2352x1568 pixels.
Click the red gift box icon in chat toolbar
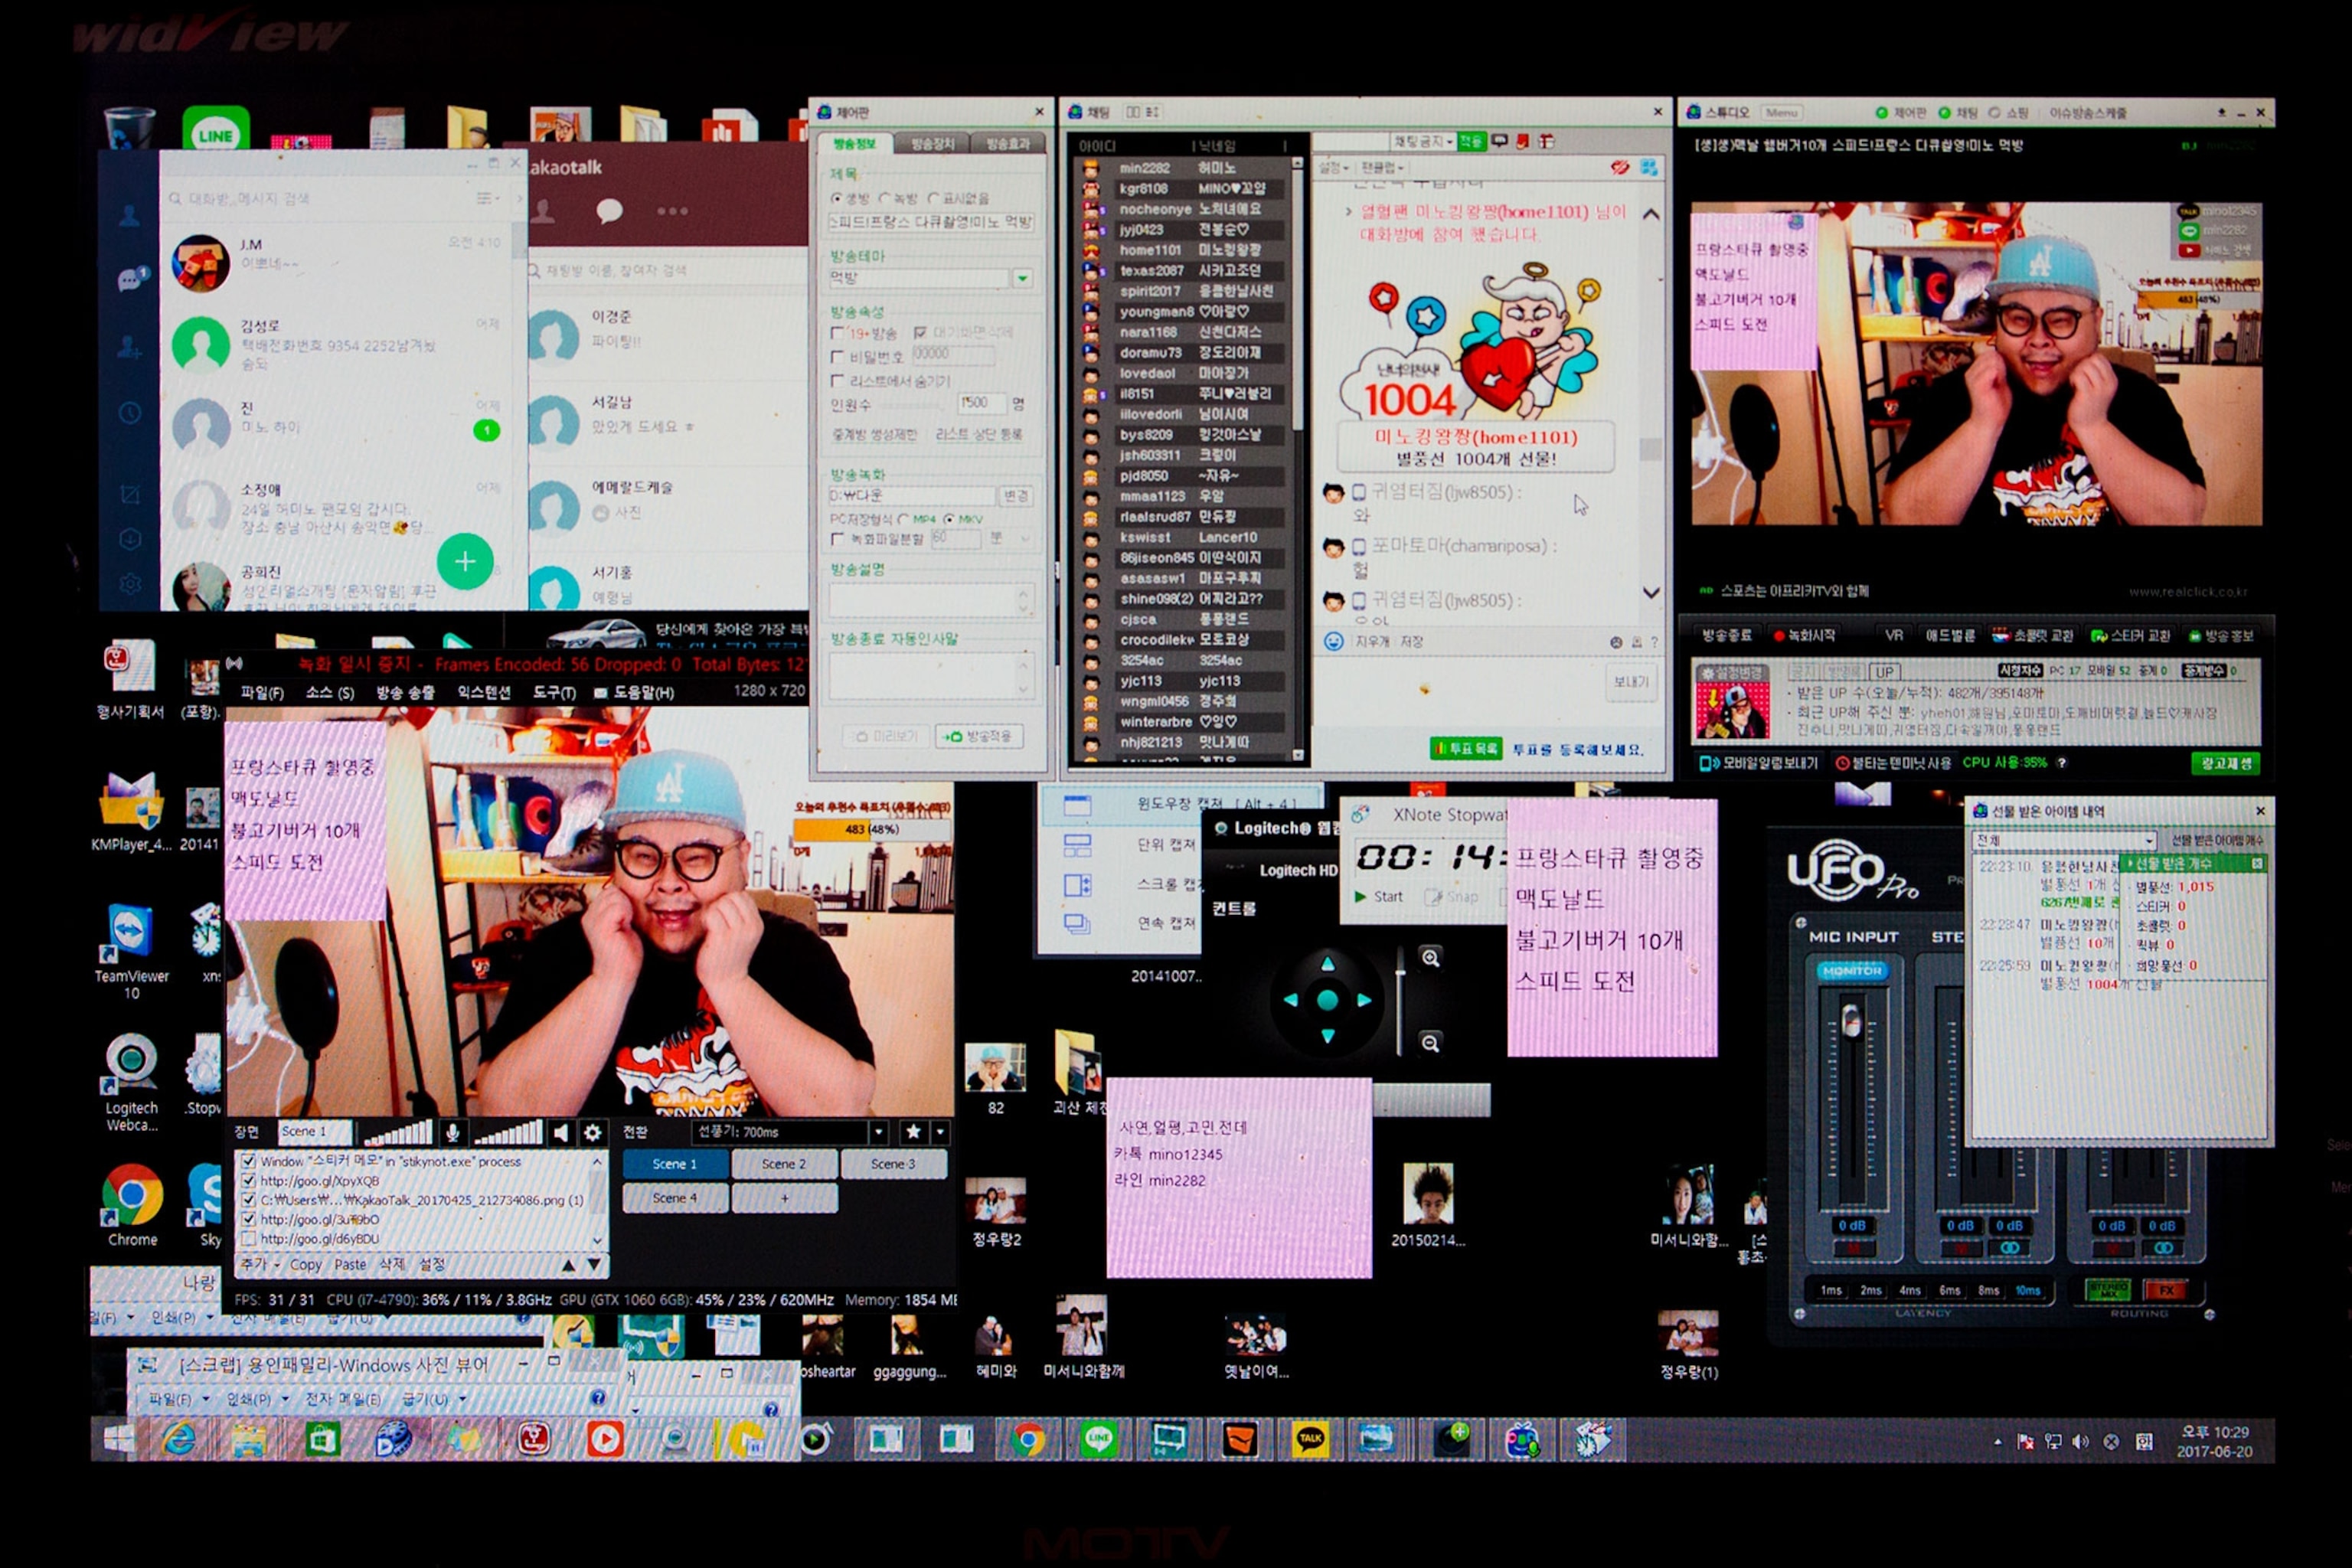pyautogui.click(x=1547, y=141)
